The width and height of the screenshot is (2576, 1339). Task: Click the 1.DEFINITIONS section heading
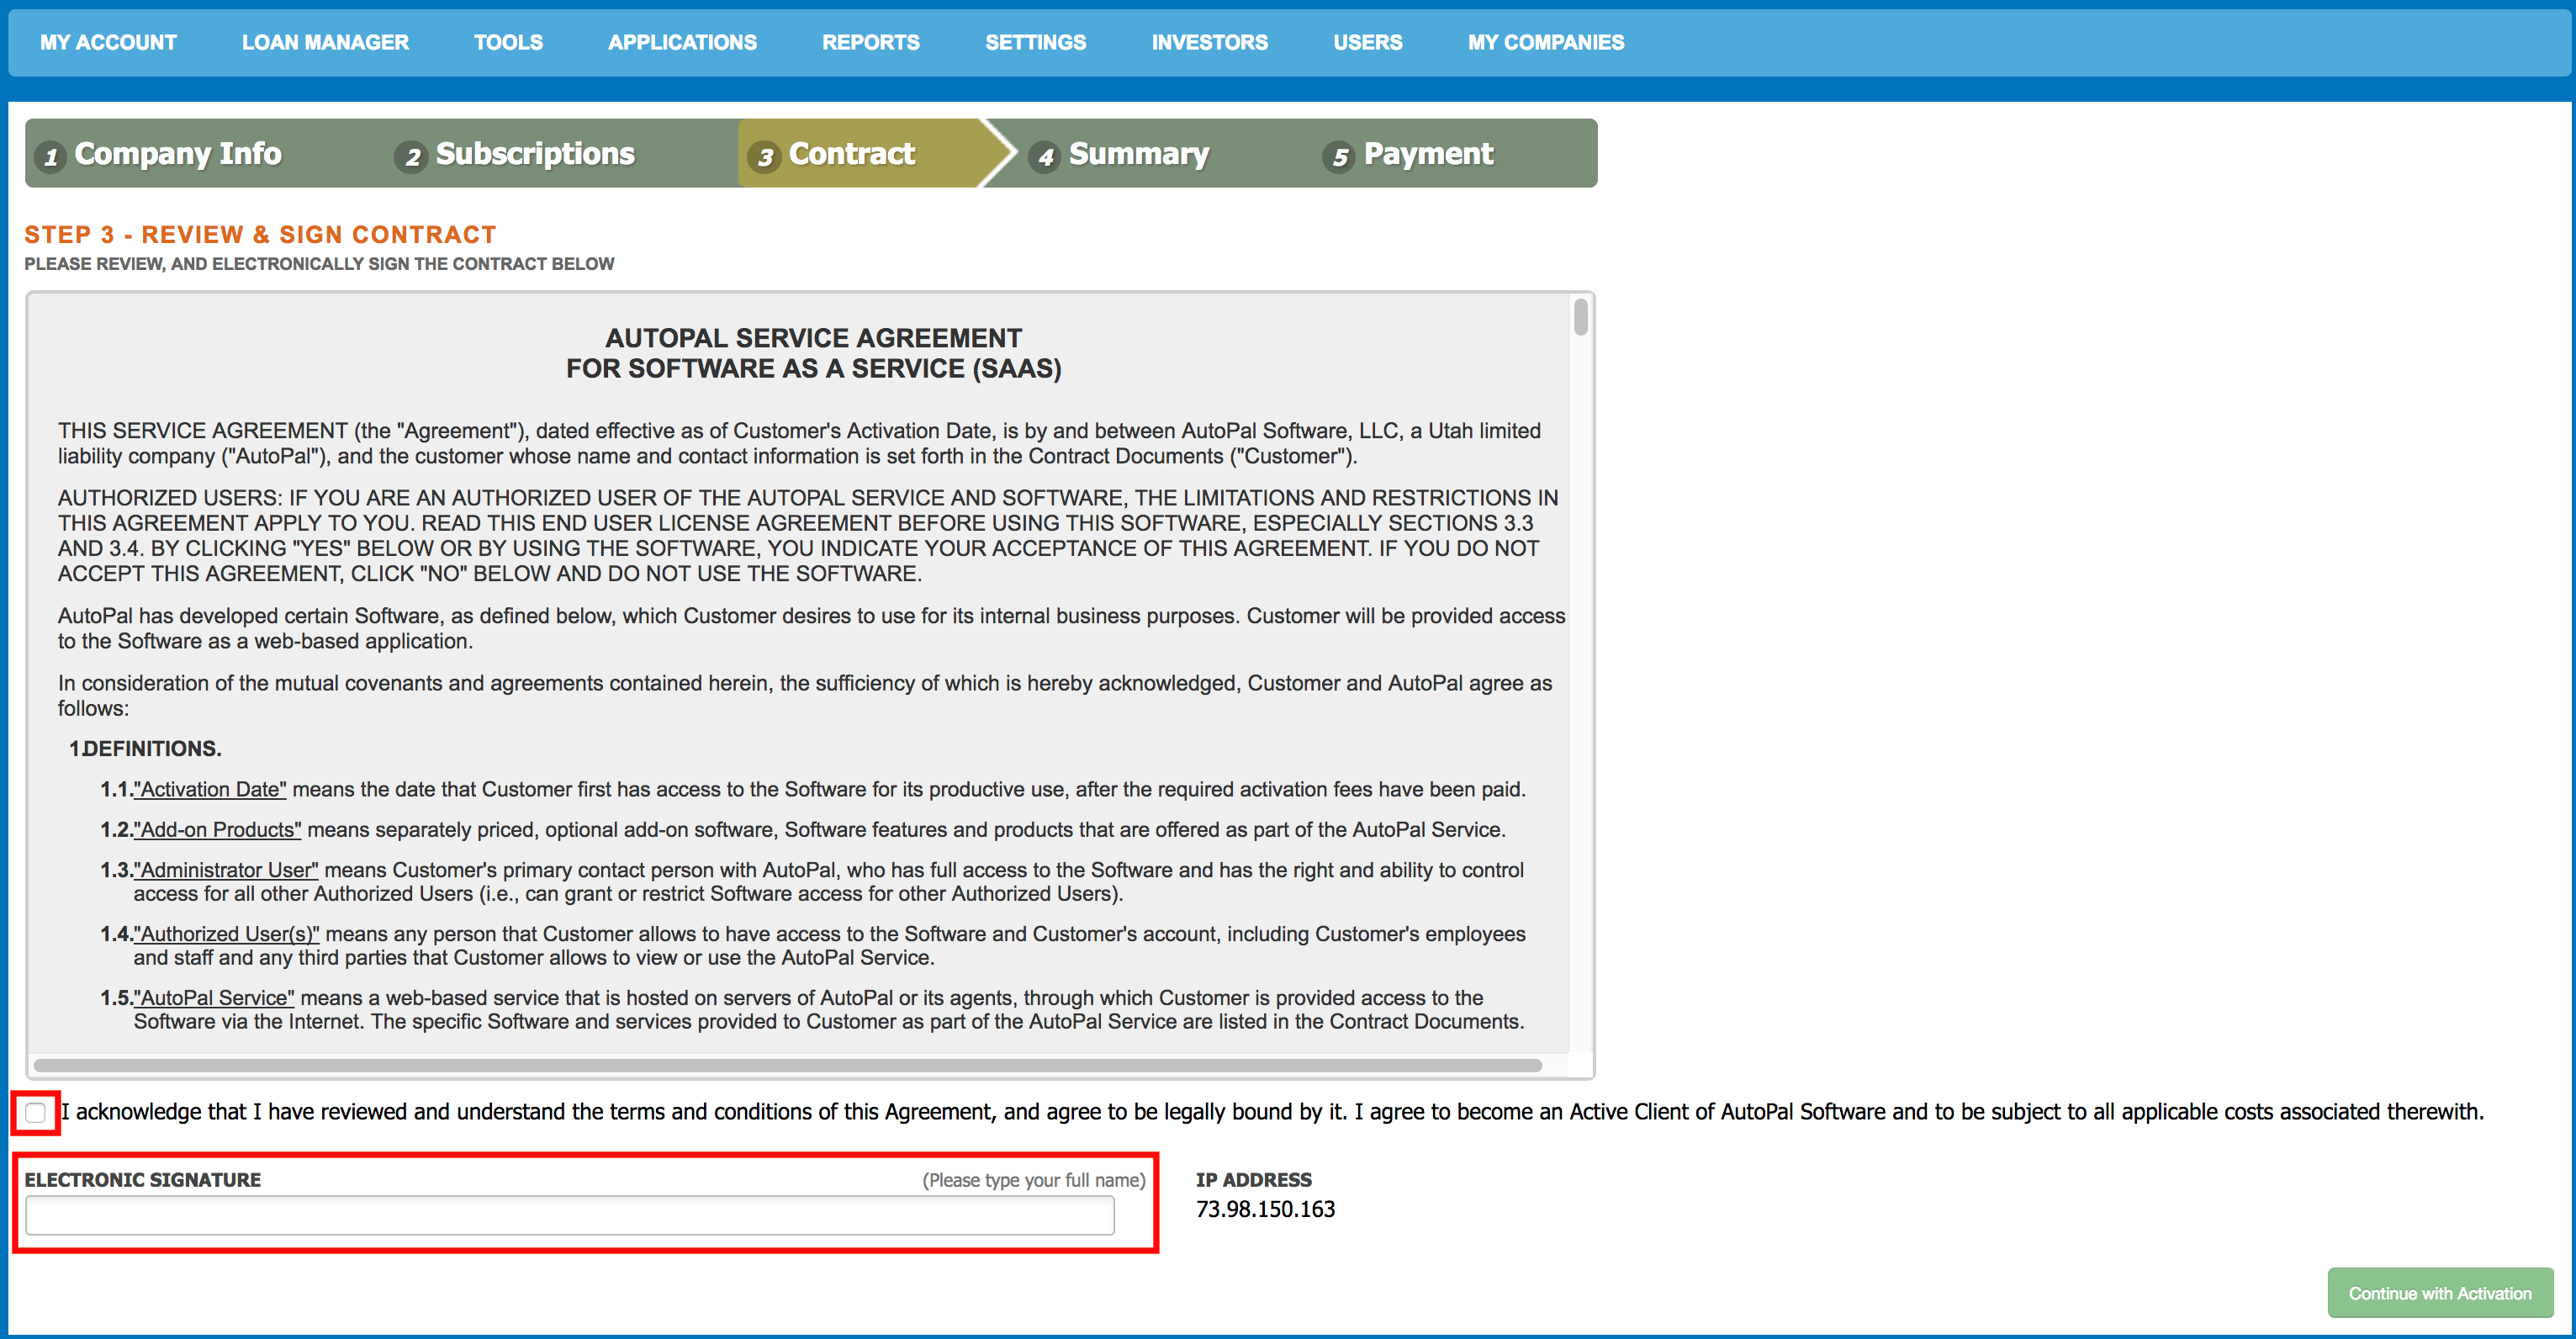[x=145, y=748]
